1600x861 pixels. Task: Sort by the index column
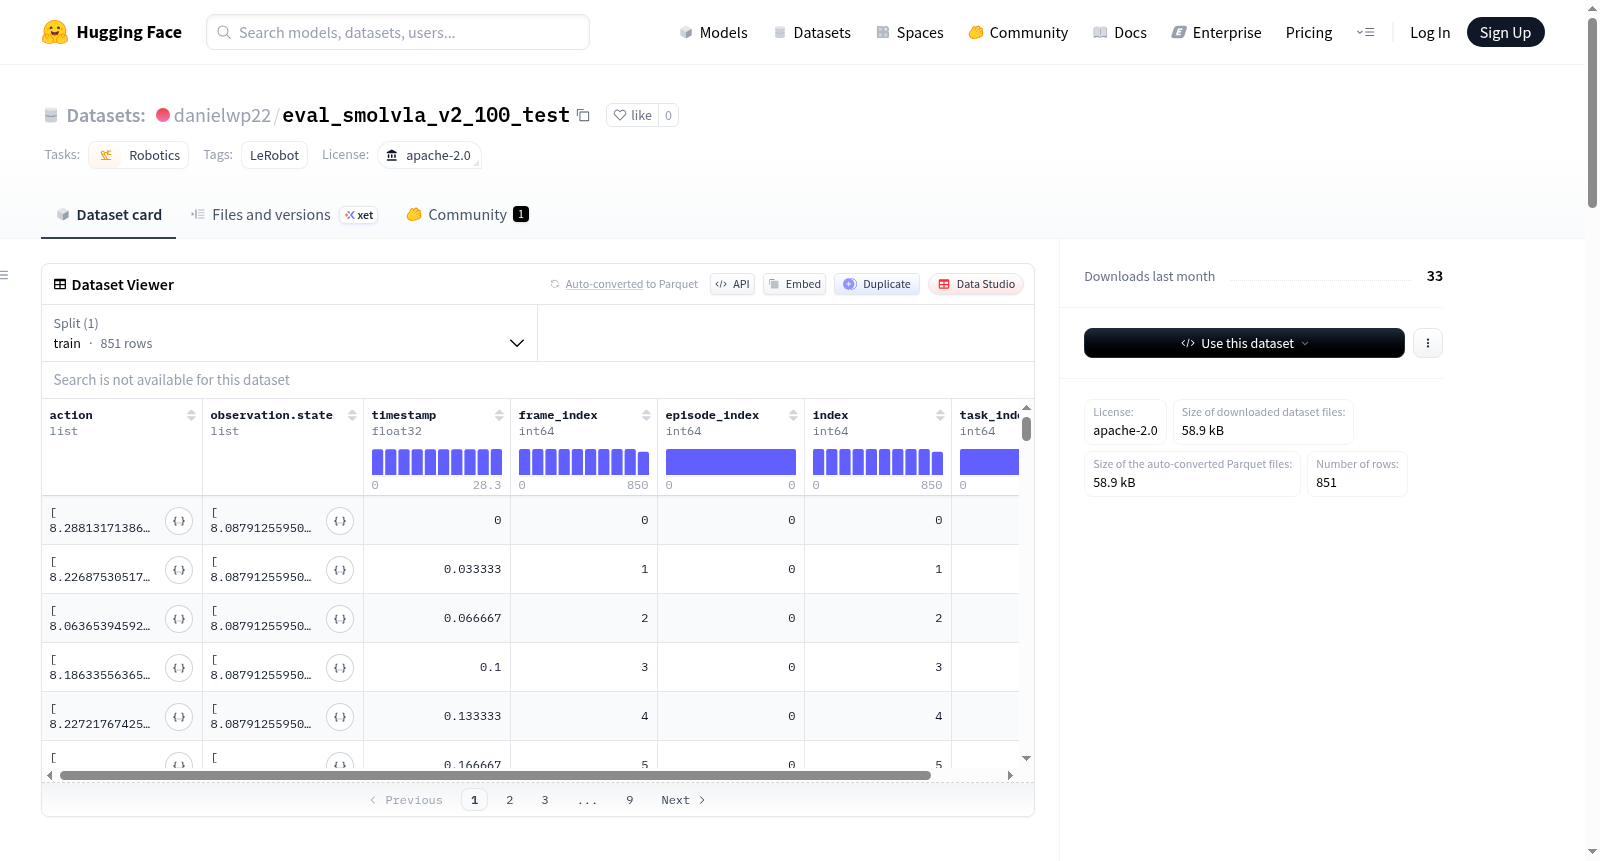(x=940, y=415)
